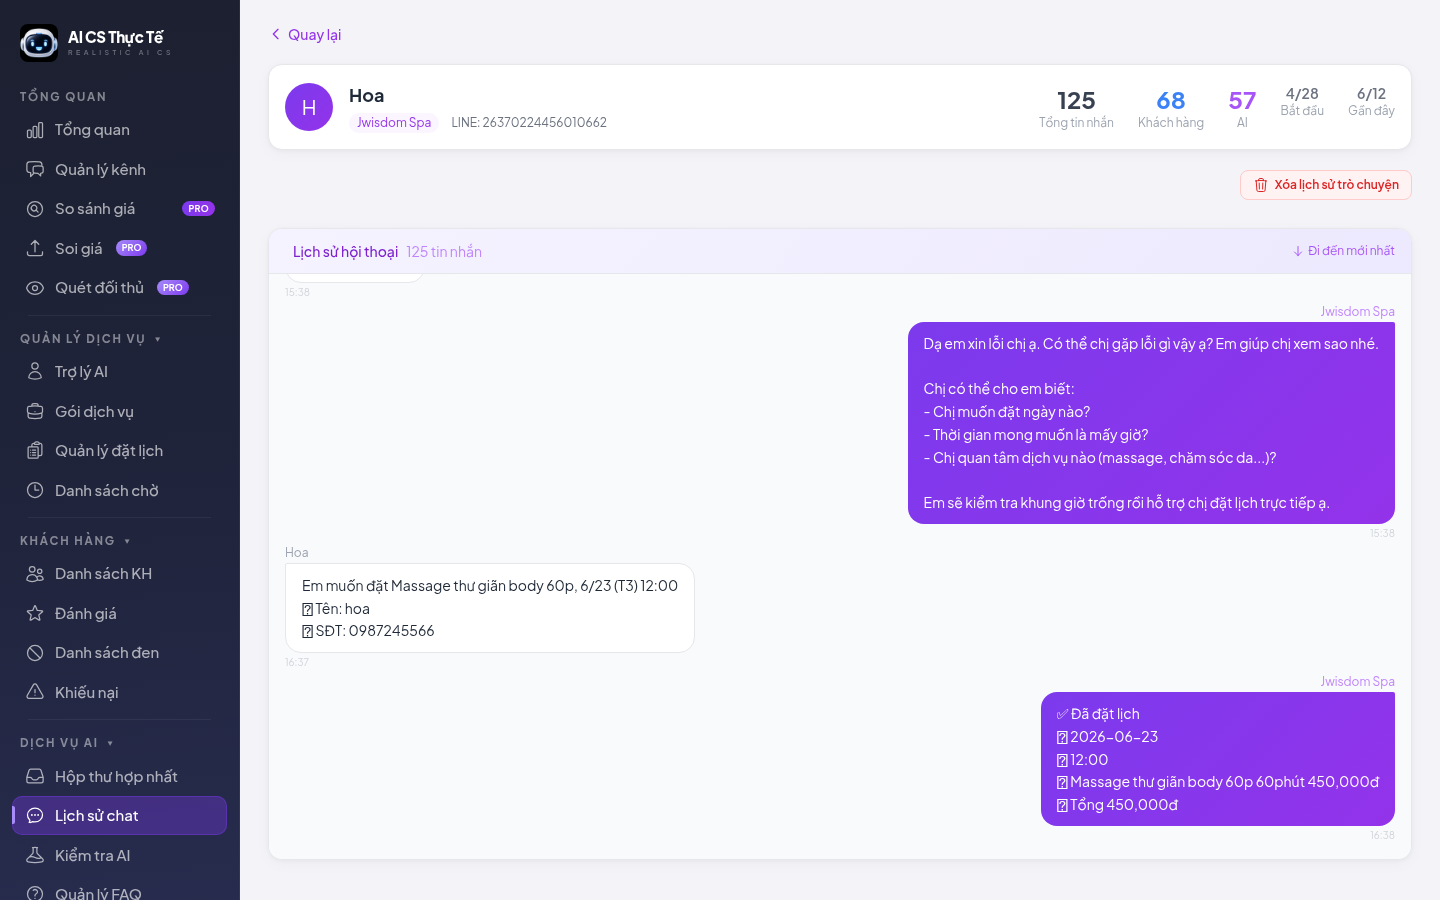The width and height of the screenshot is (1440, 900).
Task: Open Hộp thư hợp nhất inbox
Action: pyautogui.click(x=119, y=777)
